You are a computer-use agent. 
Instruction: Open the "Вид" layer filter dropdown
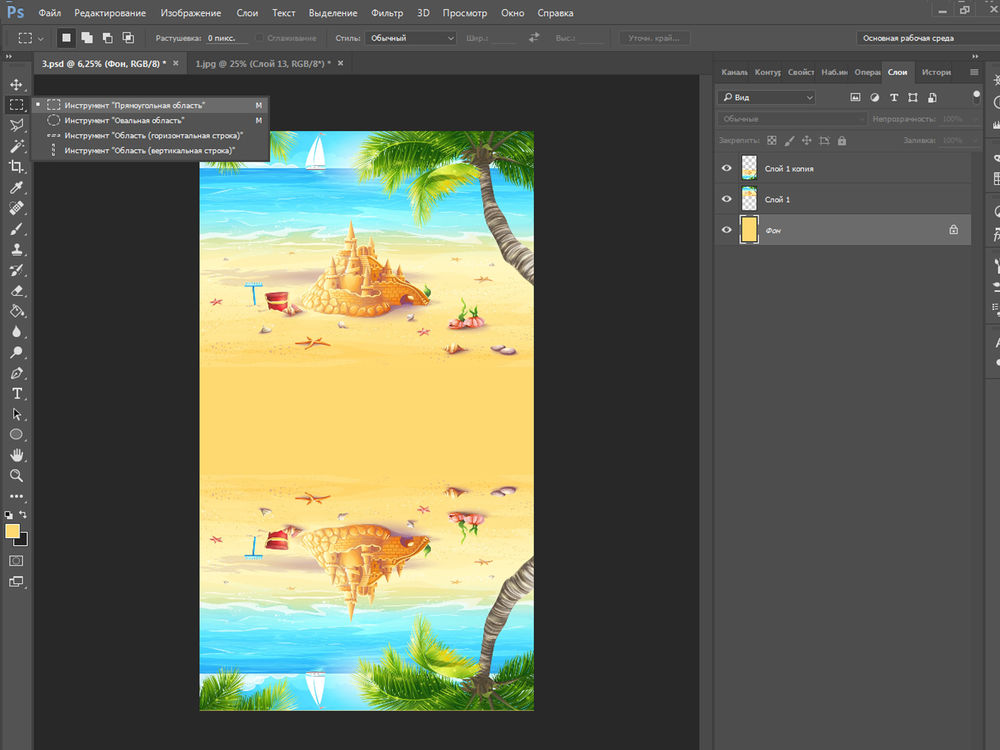pyautogui.click(x=766, y=97)
